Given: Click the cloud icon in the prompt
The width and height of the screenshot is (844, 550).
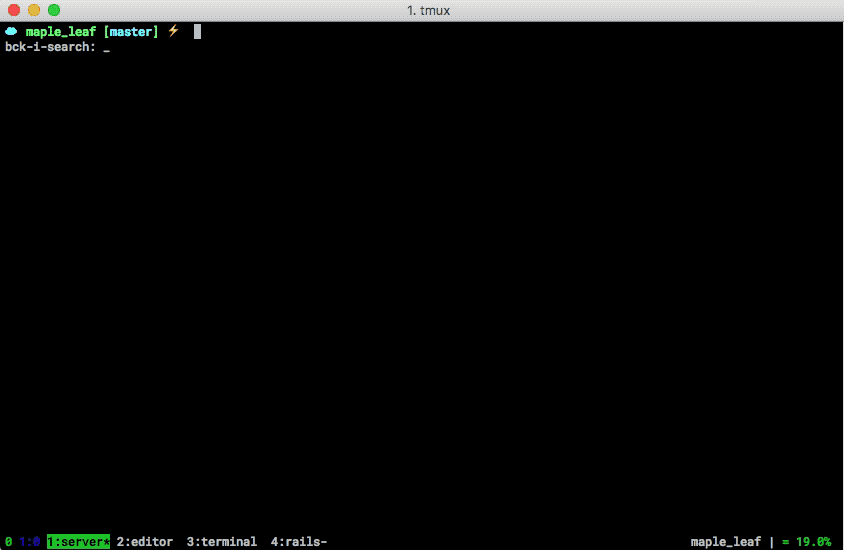Looking at the screenshot, I should coord(11,31).
